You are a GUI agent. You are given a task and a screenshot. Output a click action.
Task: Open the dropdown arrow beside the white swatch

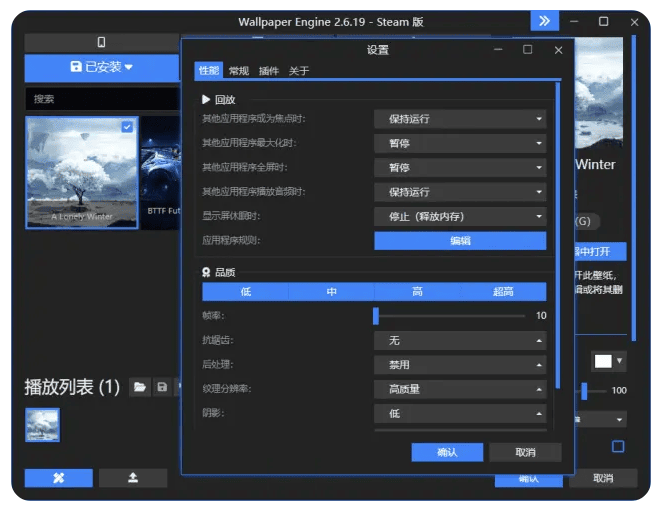619,361
